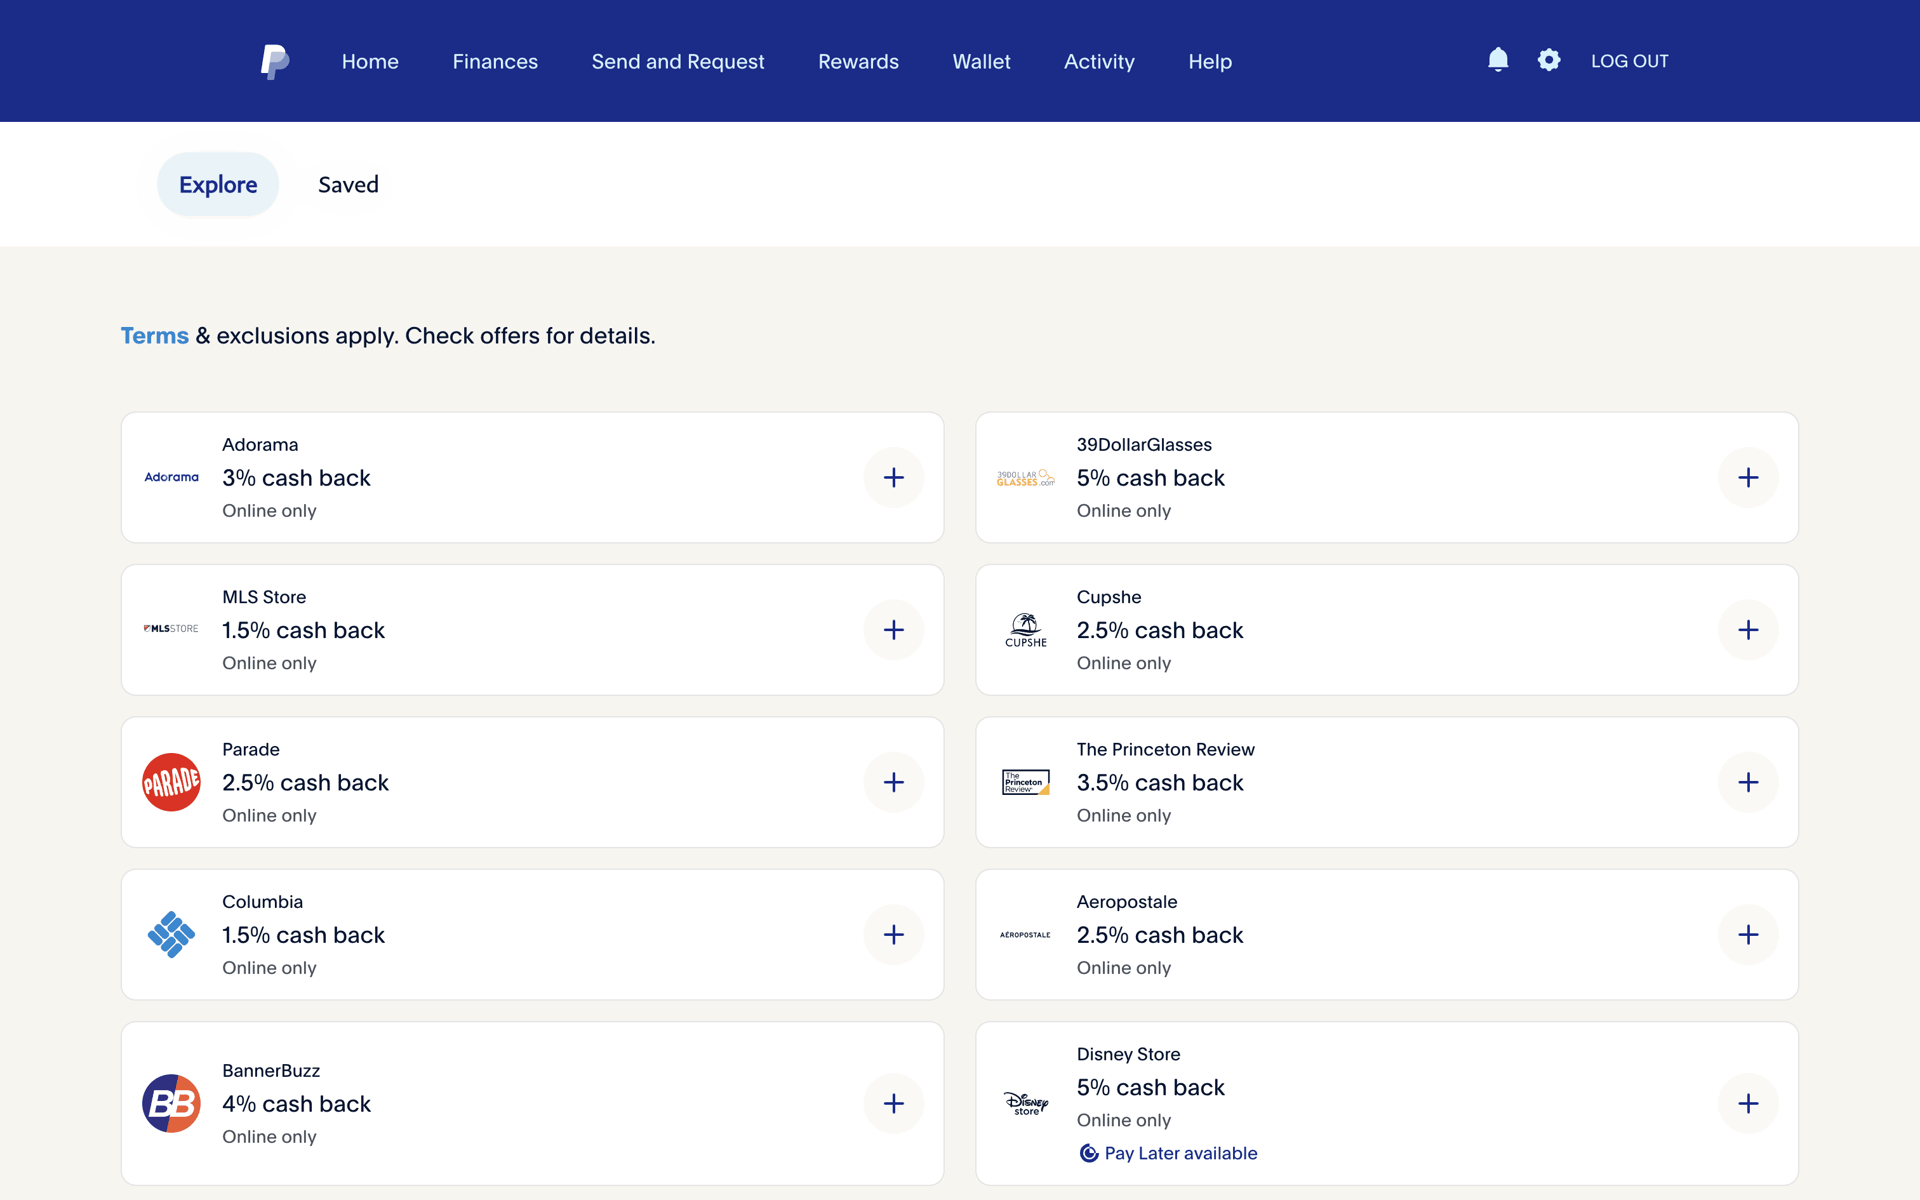Save the Columbia offer plus icon

click(x=894, y=935)
